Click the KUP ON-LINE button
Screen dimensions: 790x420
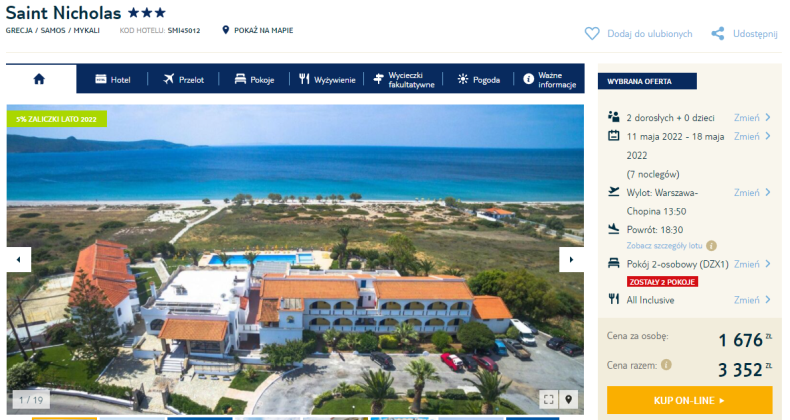click(689, 400)
